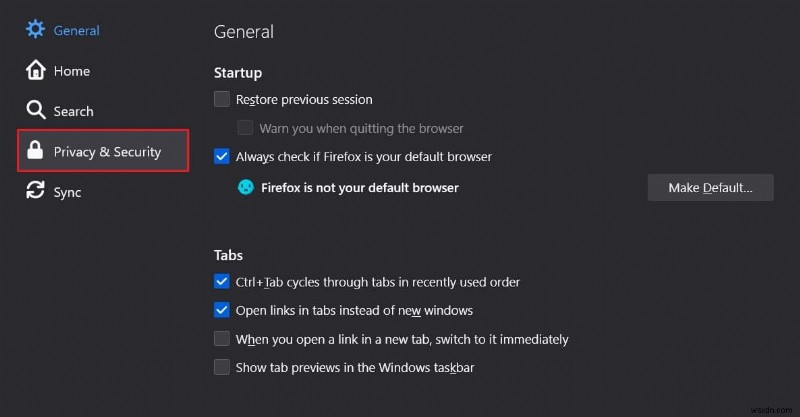The width and height of the screenshot is (800, 417).
Task: Uncheck Always check if Firefox is default
Action: (x=222, y=156)
